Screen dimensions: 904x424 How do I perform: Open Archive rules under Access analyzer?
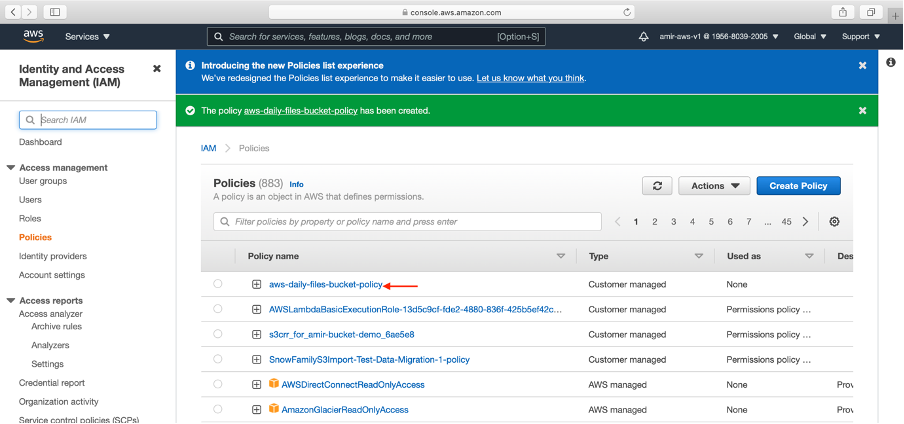(x=56, y=327)
